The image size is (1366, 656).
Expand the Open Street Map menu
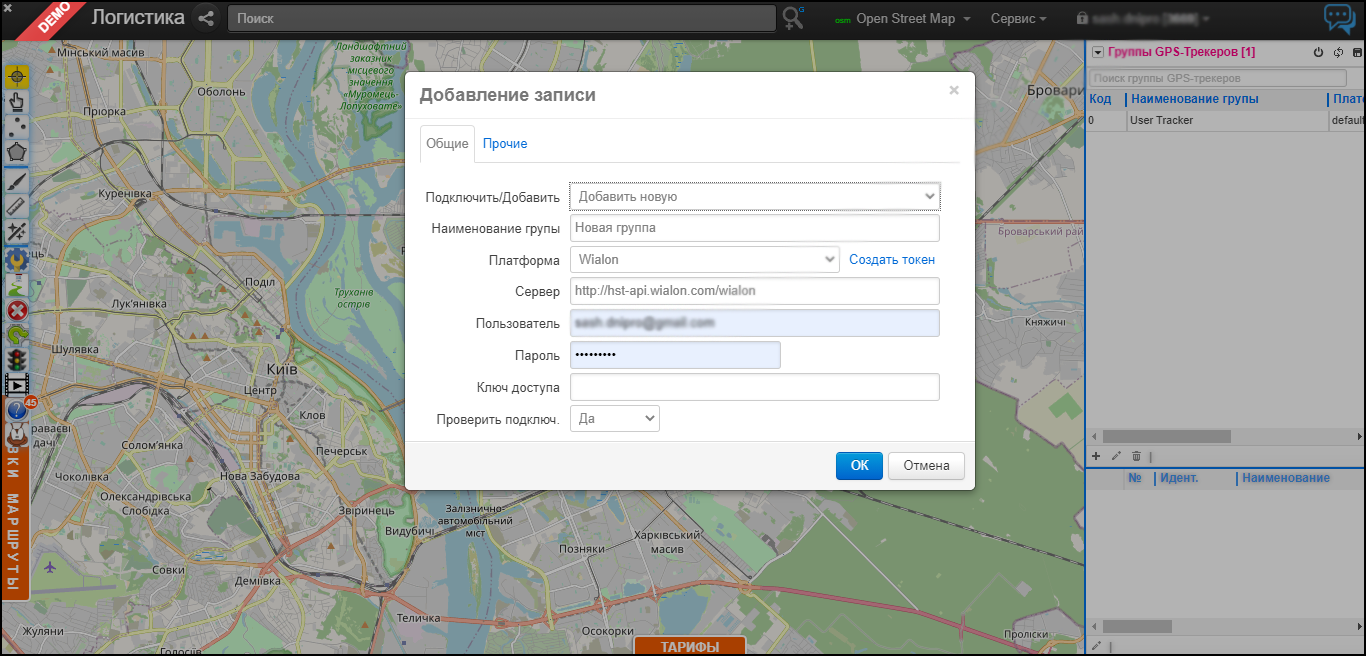906,18
